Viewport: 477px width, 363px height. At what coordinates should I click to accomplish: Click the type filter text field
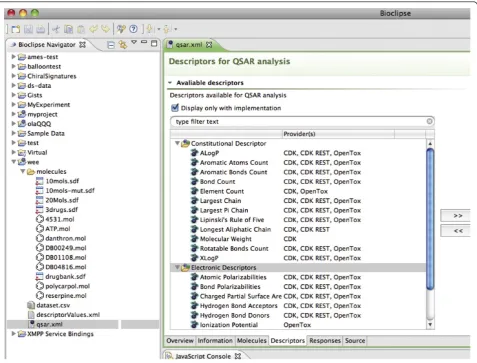[x=302, y=121]
